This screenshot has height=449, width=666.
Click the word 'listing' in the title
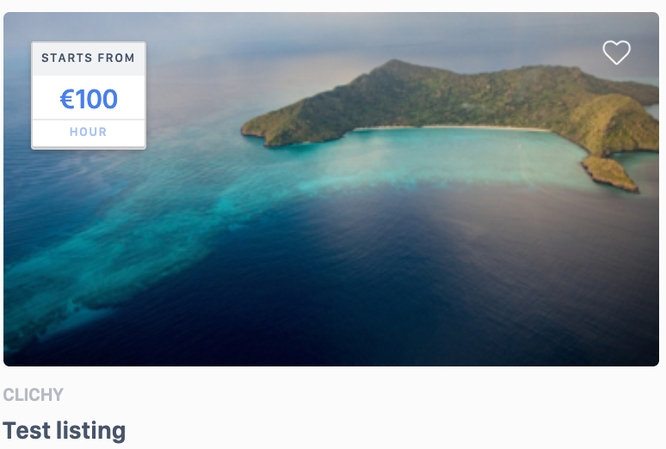(x=91, y=430)
